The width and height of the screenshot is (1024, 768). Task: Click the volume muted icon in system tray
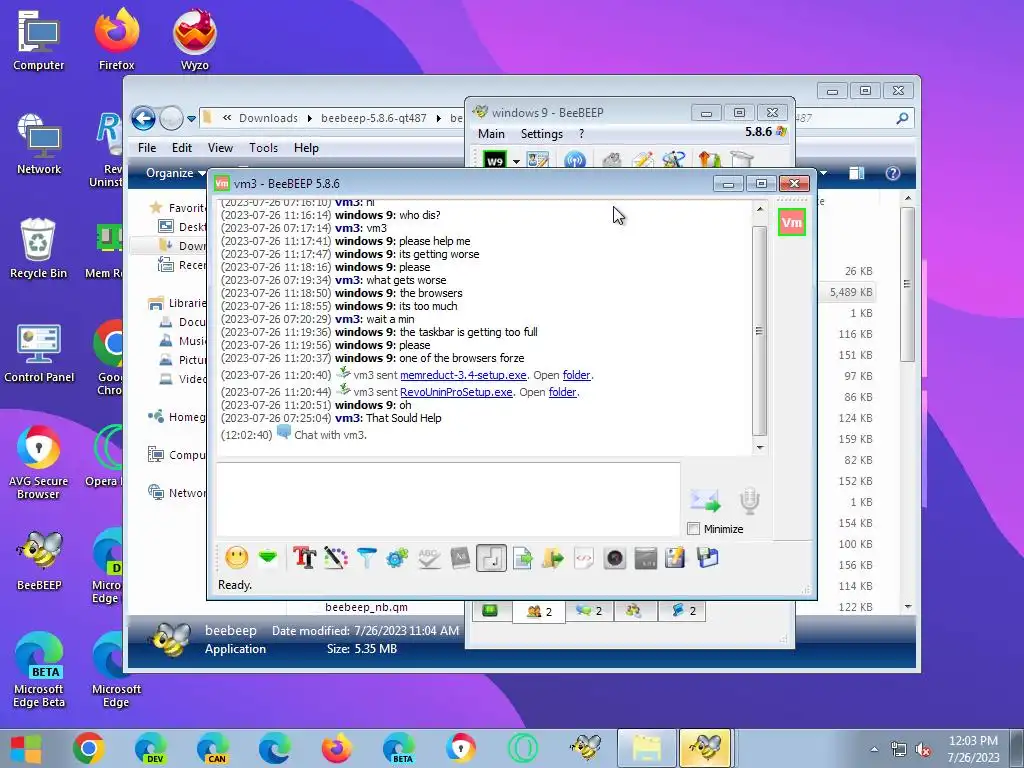[x=923, y=749]
